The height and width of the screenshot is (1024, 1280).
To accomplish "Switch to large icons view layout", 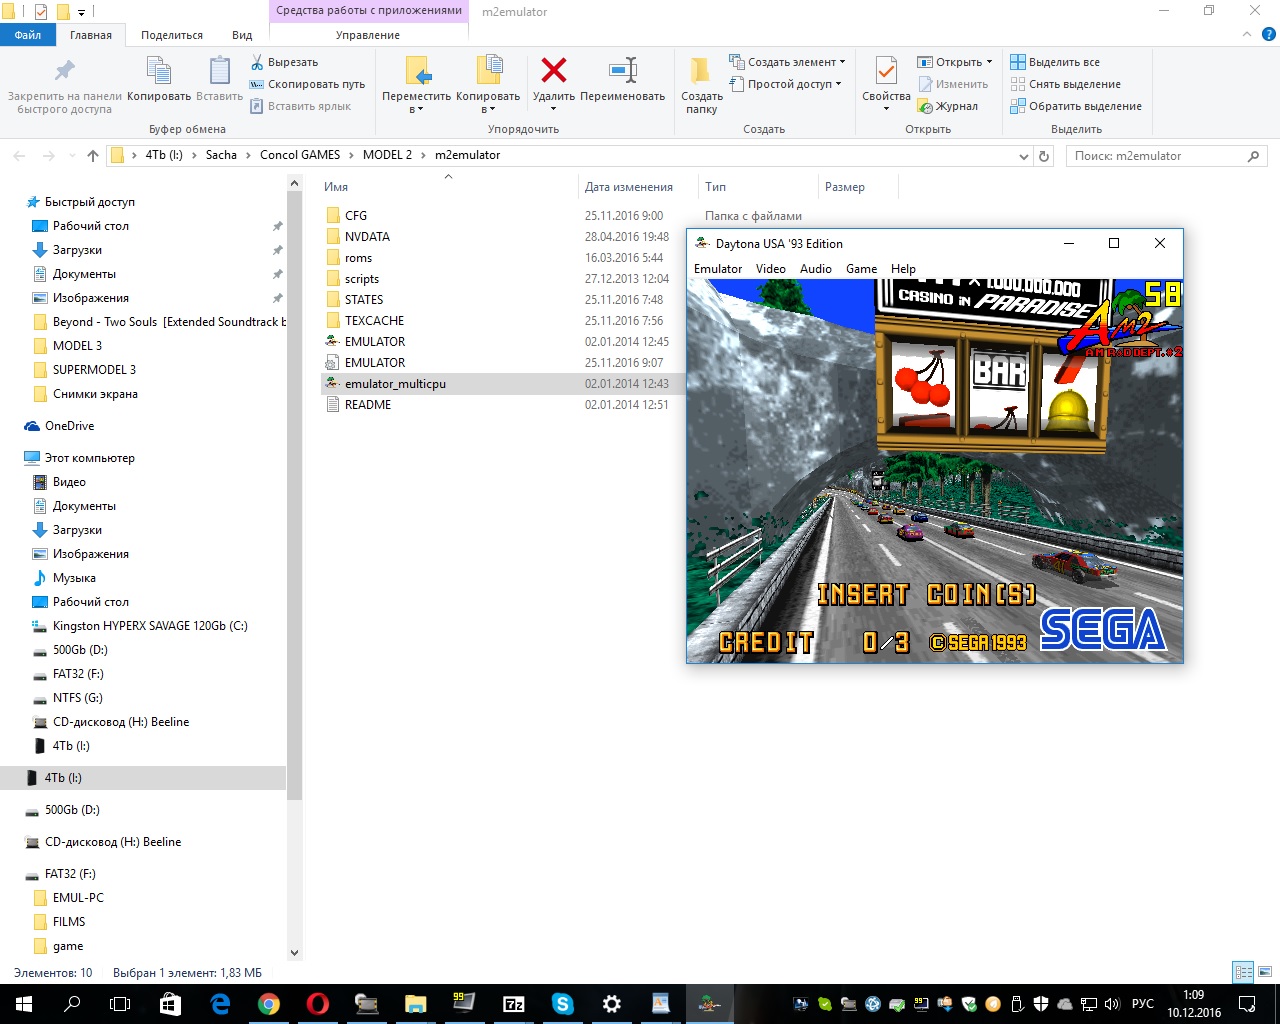I will 1266,972.
